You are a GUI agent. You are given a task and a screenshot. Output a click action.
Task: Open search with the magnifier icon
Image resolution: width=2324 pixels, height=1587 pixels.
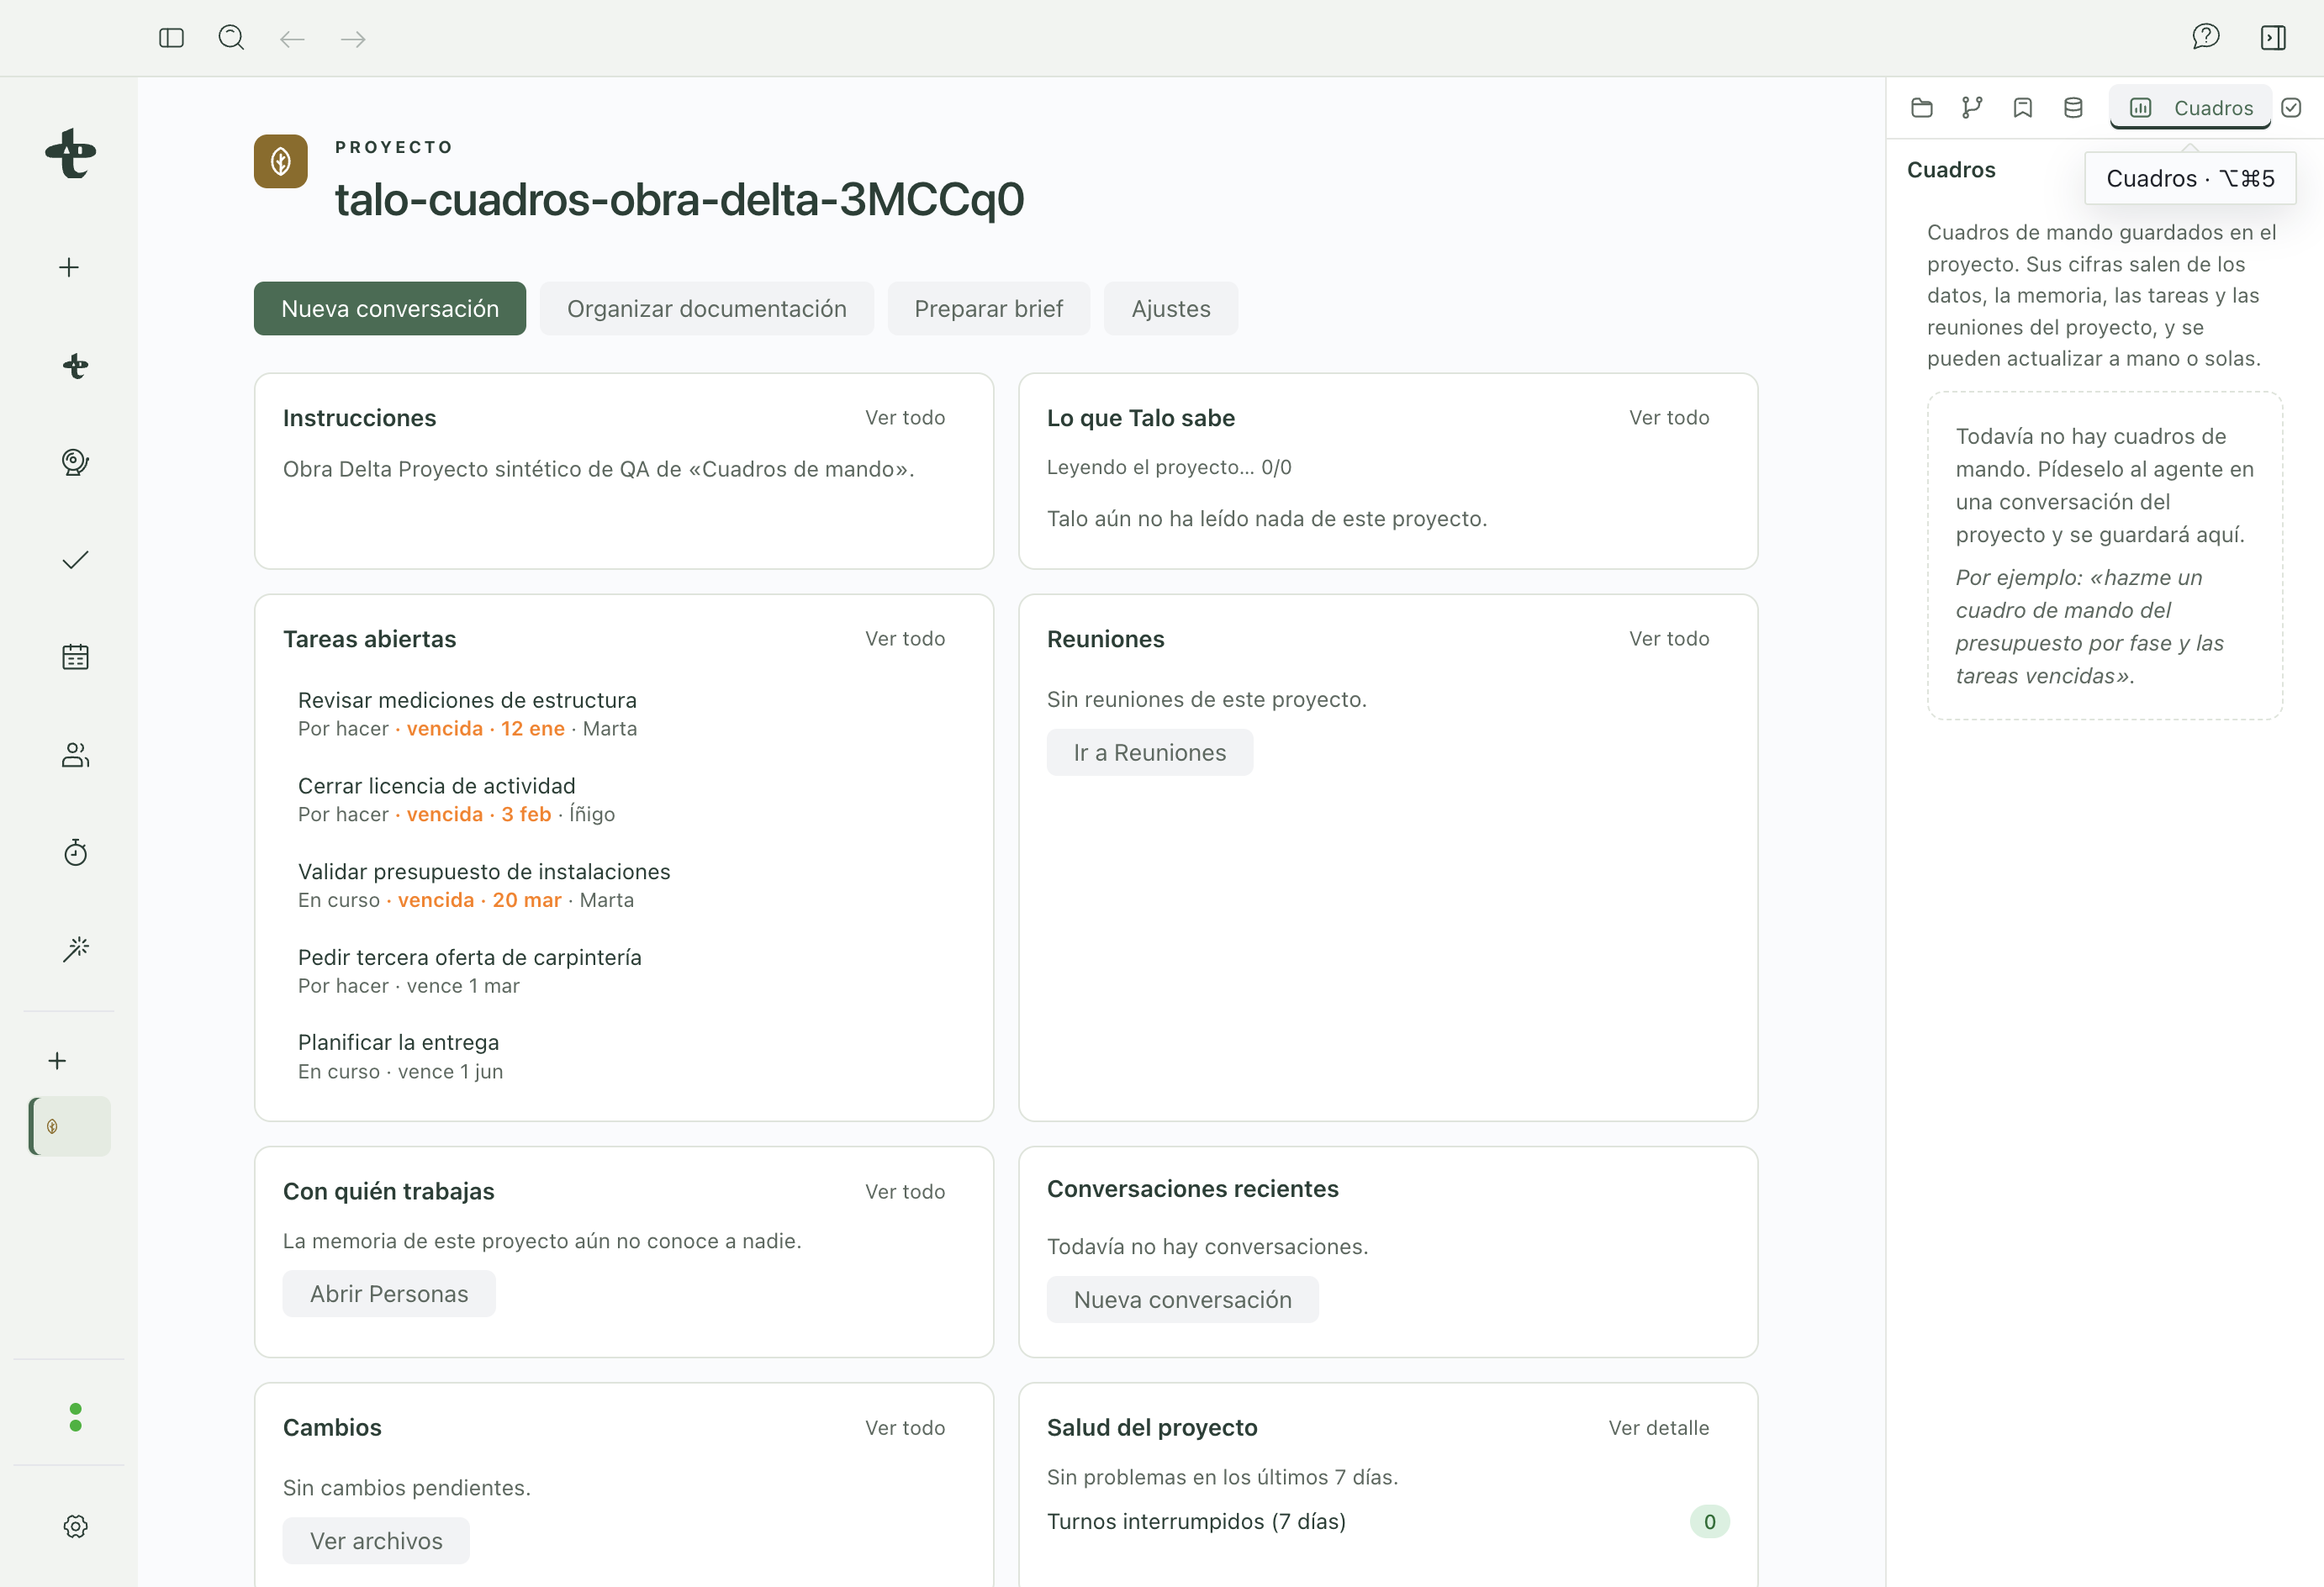231,38
